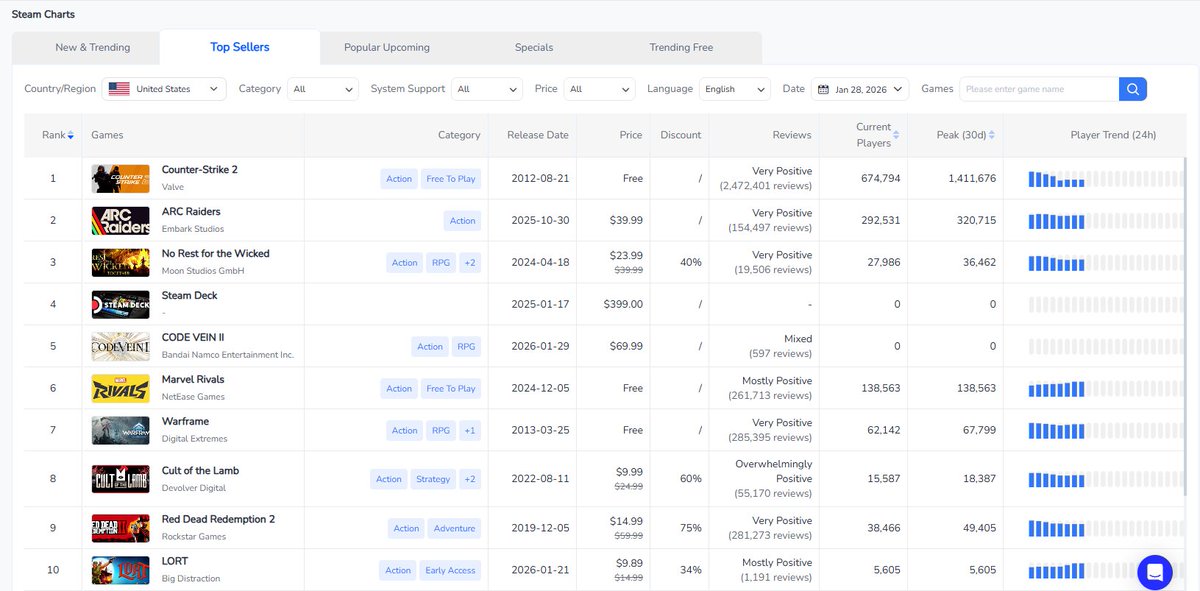Open the Steam Deck thumbnail

pyautogui.click(x=121, y=305)
